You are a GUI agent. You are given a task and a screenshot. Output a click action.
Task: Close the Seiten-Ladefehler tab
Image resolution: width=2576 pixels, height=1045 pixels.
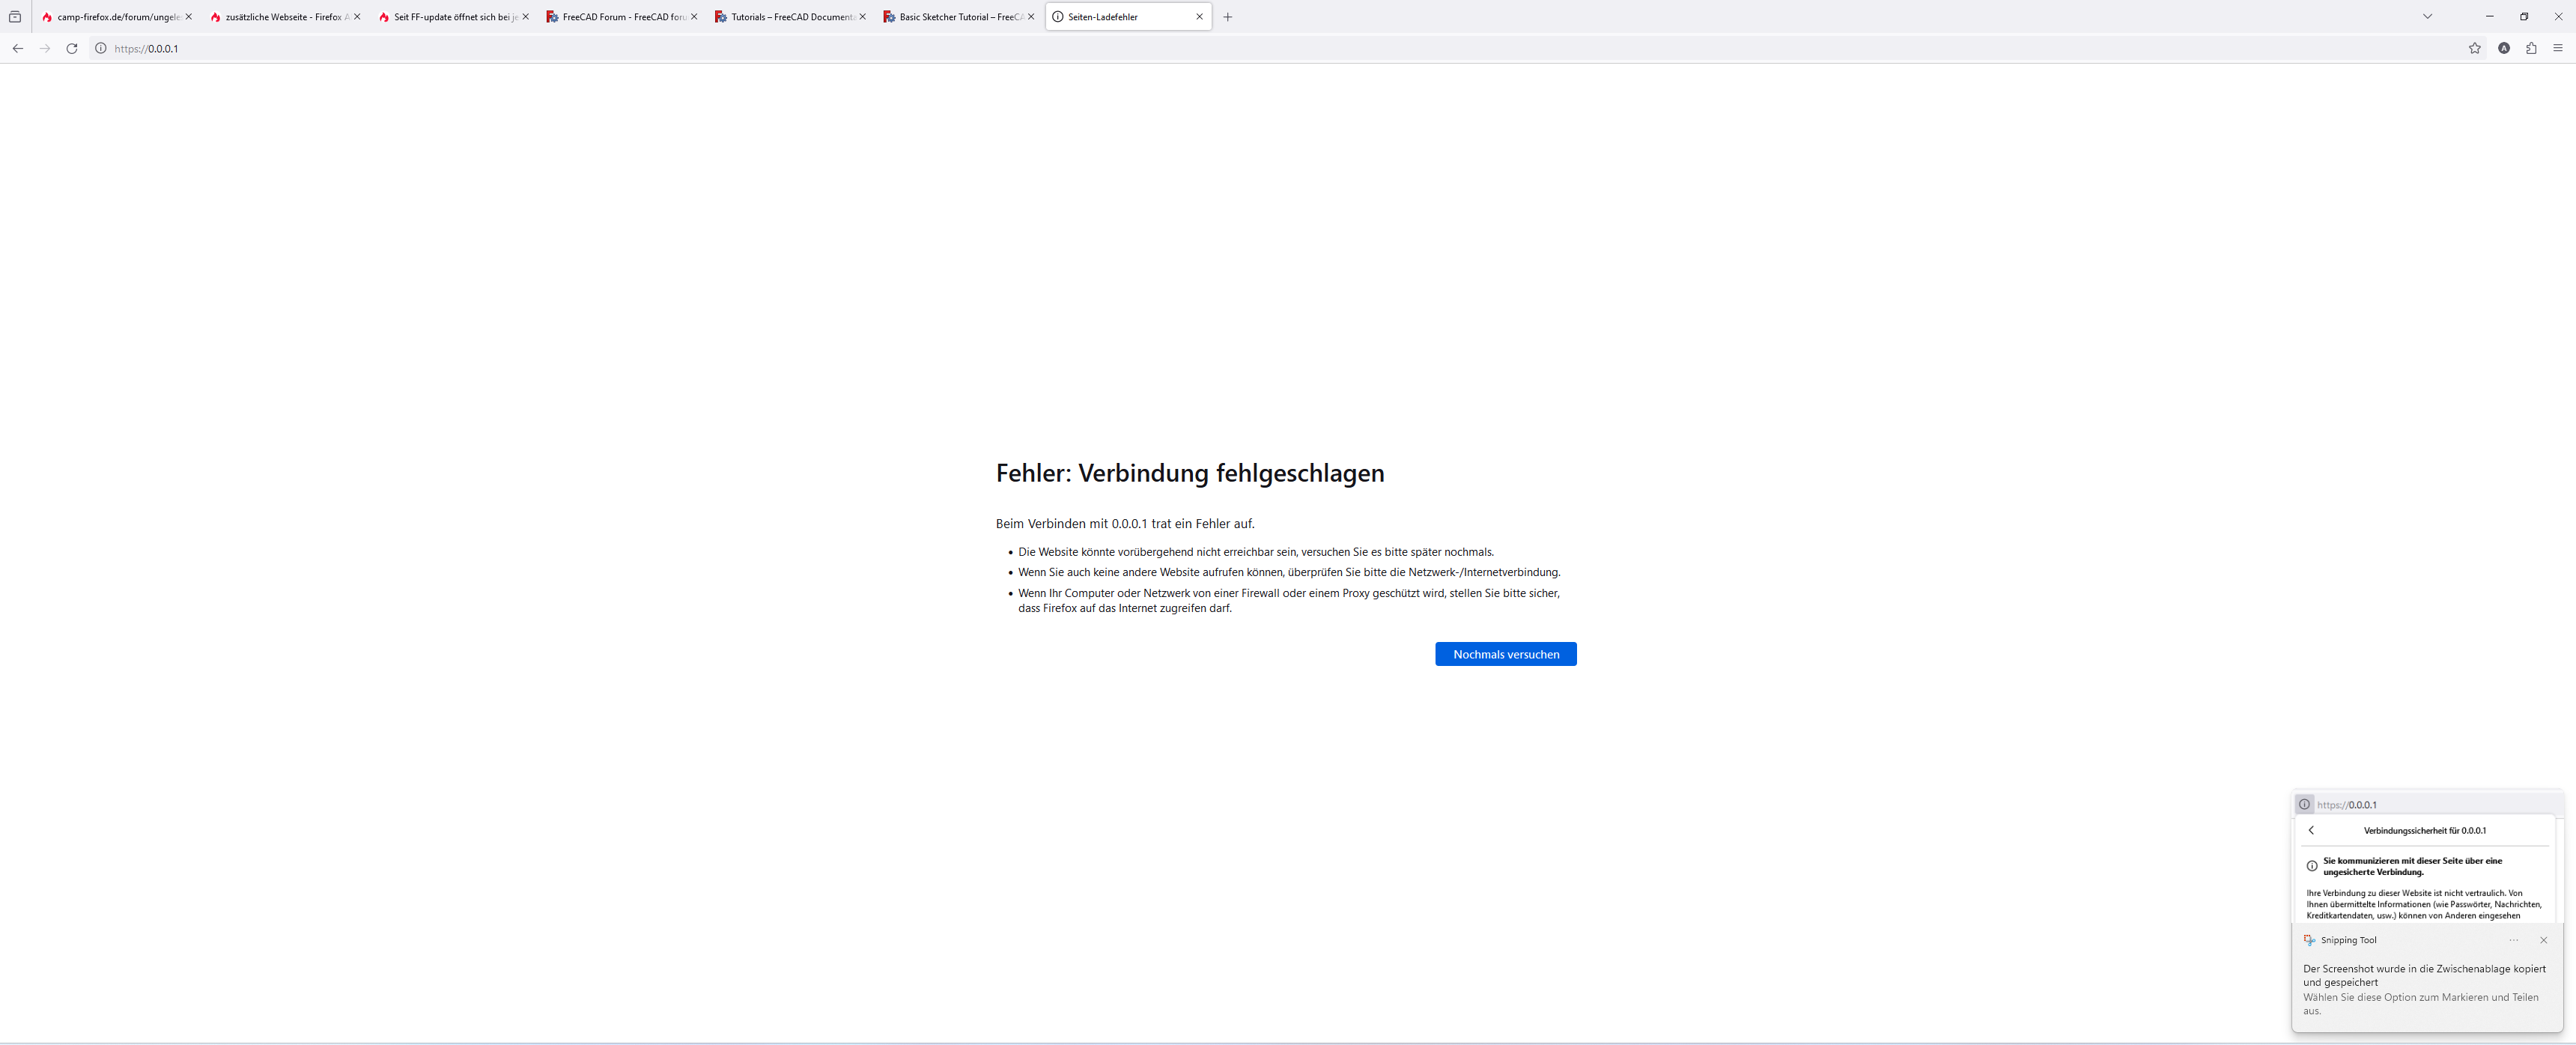[1200, 17]
